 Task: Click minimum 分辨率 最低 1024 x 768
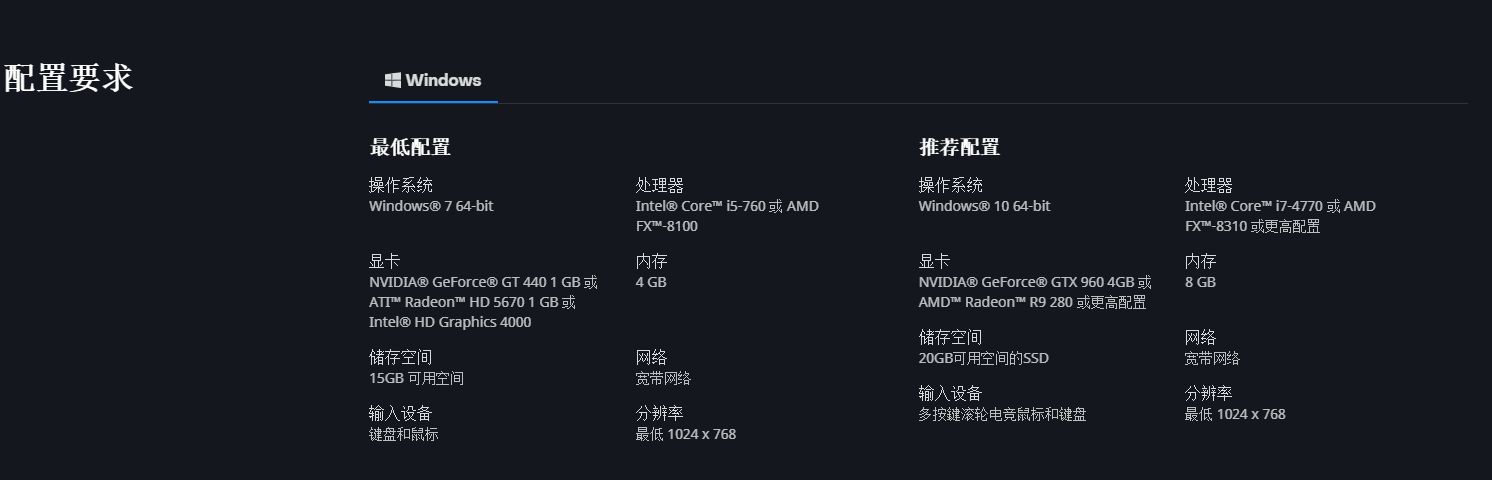(x=686, y=434)
